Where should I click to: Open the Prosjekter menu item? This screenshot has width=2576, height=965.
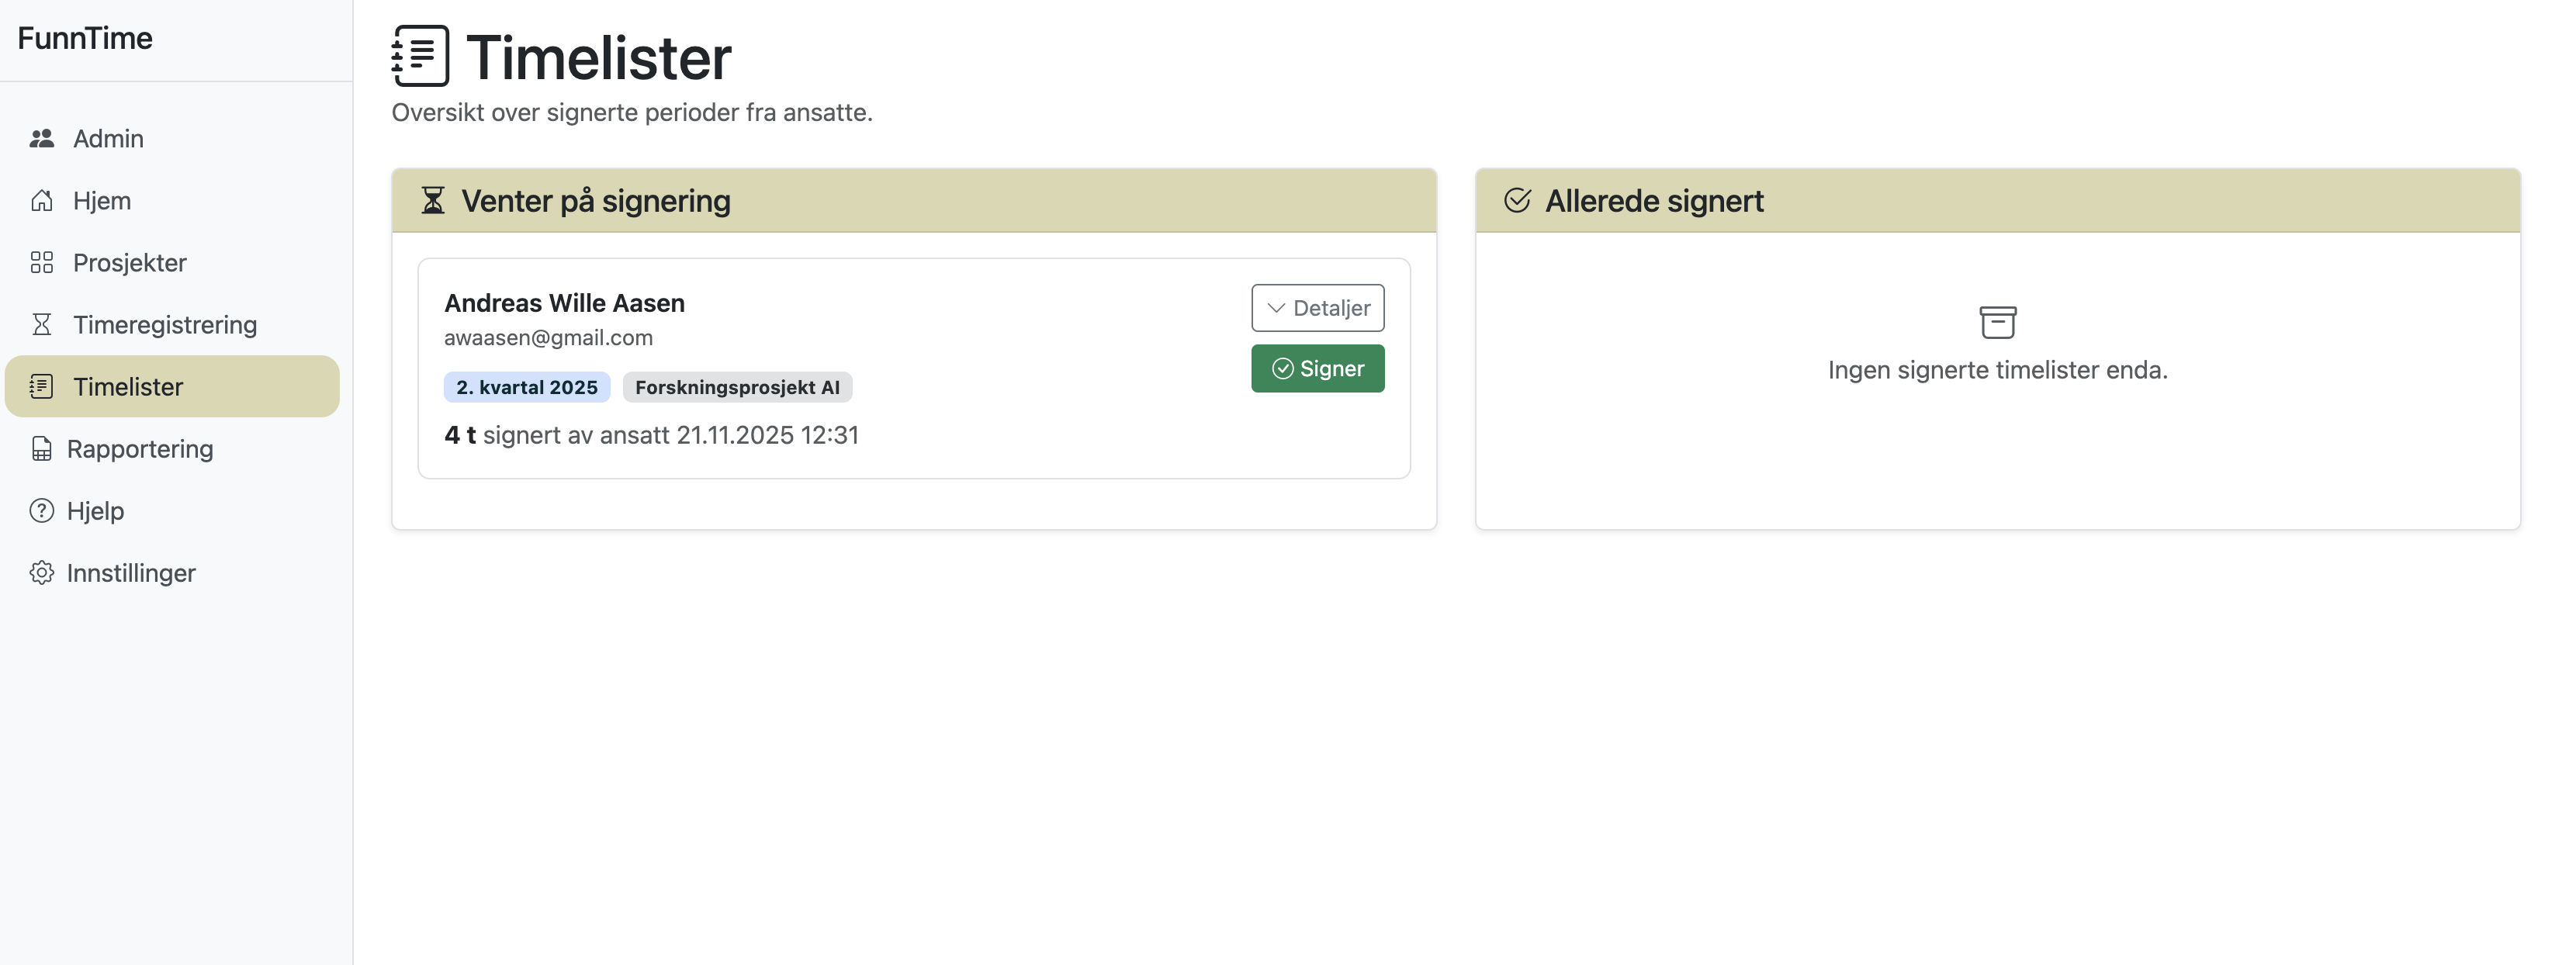pyautogui.click(x=129, y=262)
